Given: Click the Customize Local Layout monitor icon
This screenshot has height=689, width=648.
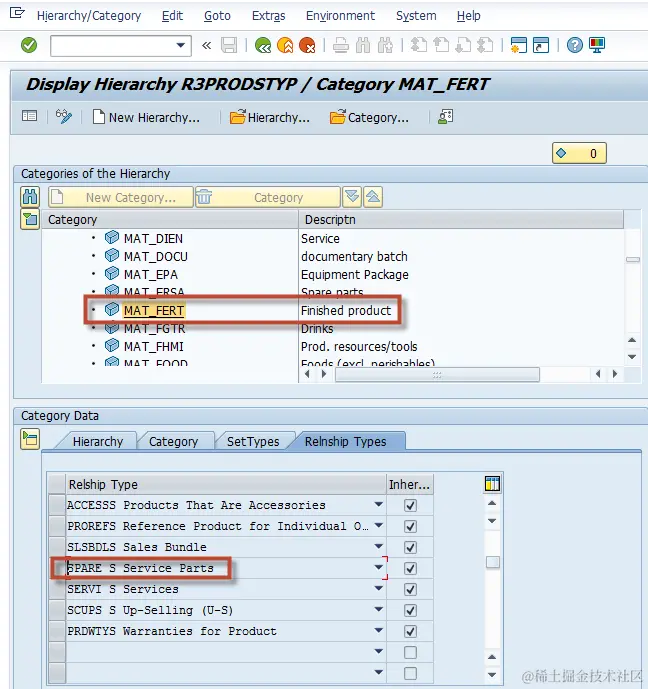Looking at the screenshot, I should [x=597, y=45].
